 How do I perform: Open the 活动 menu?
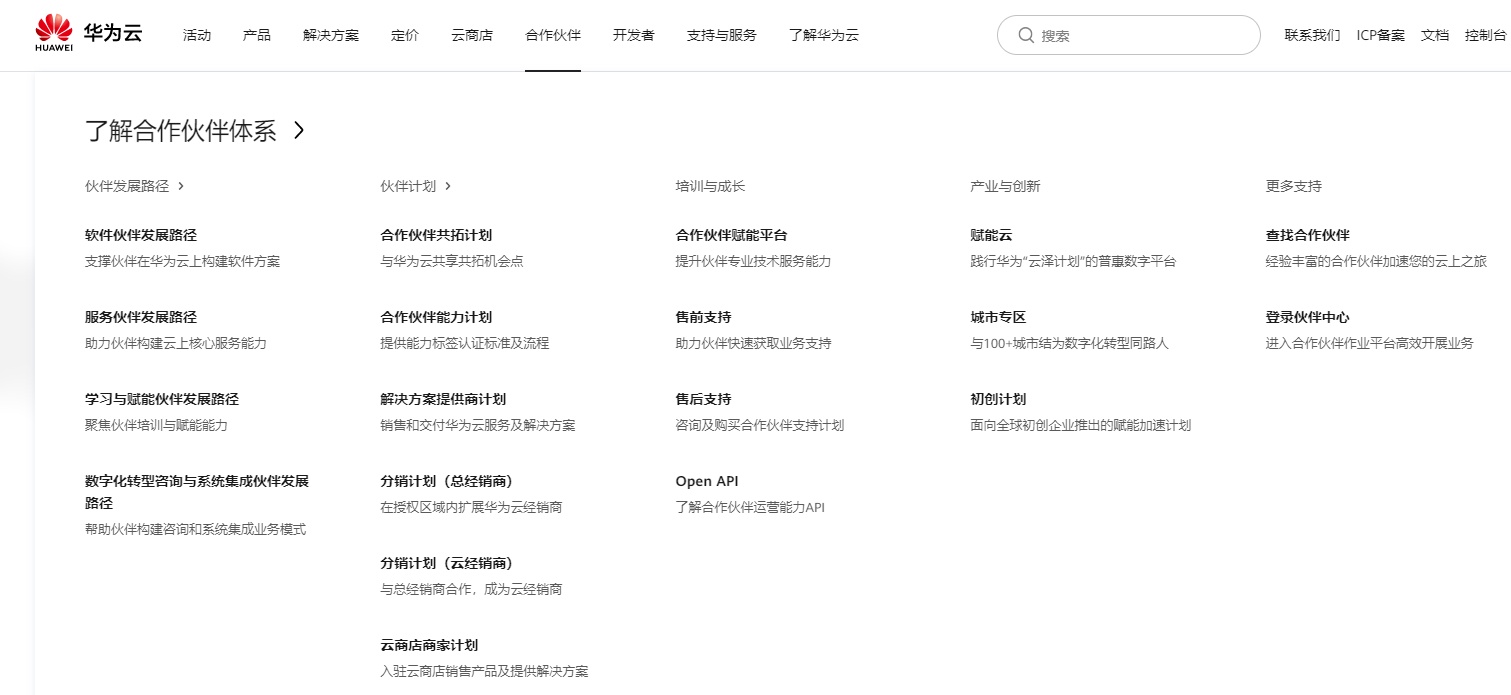point(197,35)
